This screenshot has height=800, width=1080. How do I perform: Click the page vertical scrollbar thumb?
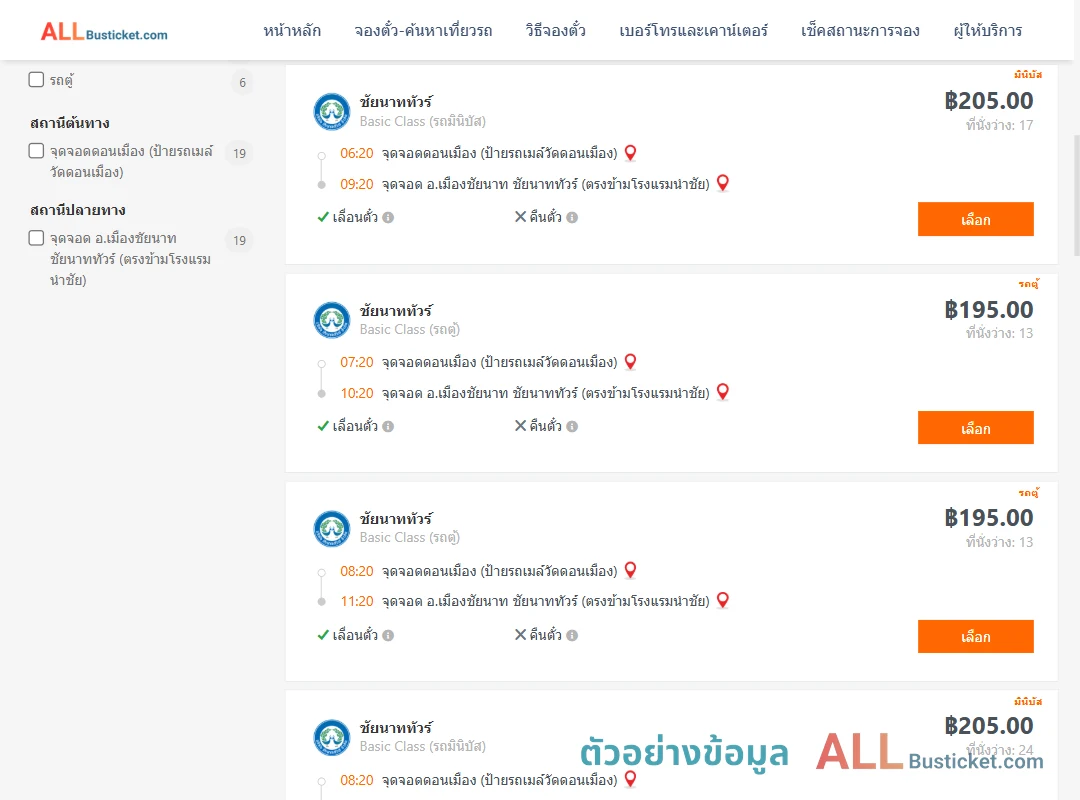coord(1077,196)
